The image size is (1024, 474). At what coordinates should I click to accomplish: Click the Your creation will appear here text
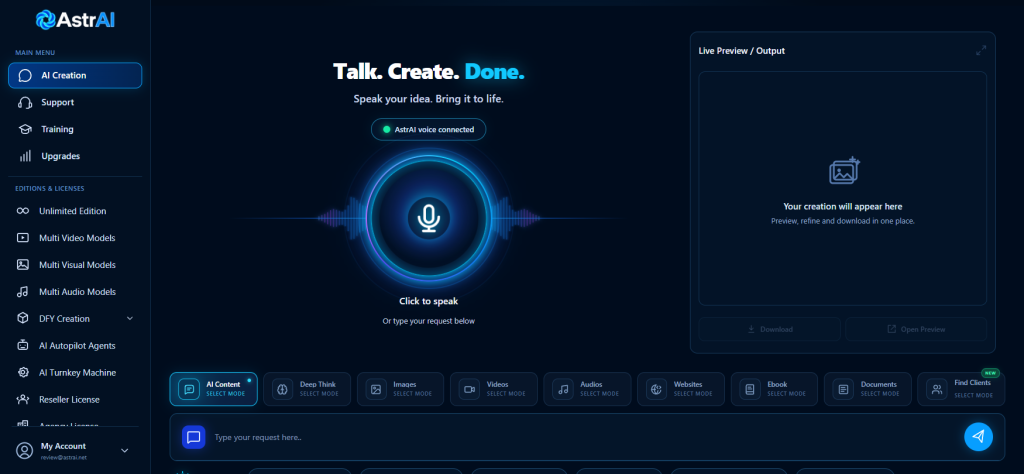pos(842,206)
